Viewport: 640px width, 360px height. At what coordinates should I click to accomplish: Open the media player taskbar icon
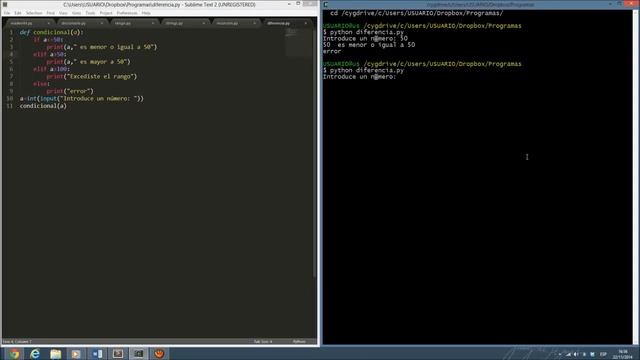click(76, 353)
